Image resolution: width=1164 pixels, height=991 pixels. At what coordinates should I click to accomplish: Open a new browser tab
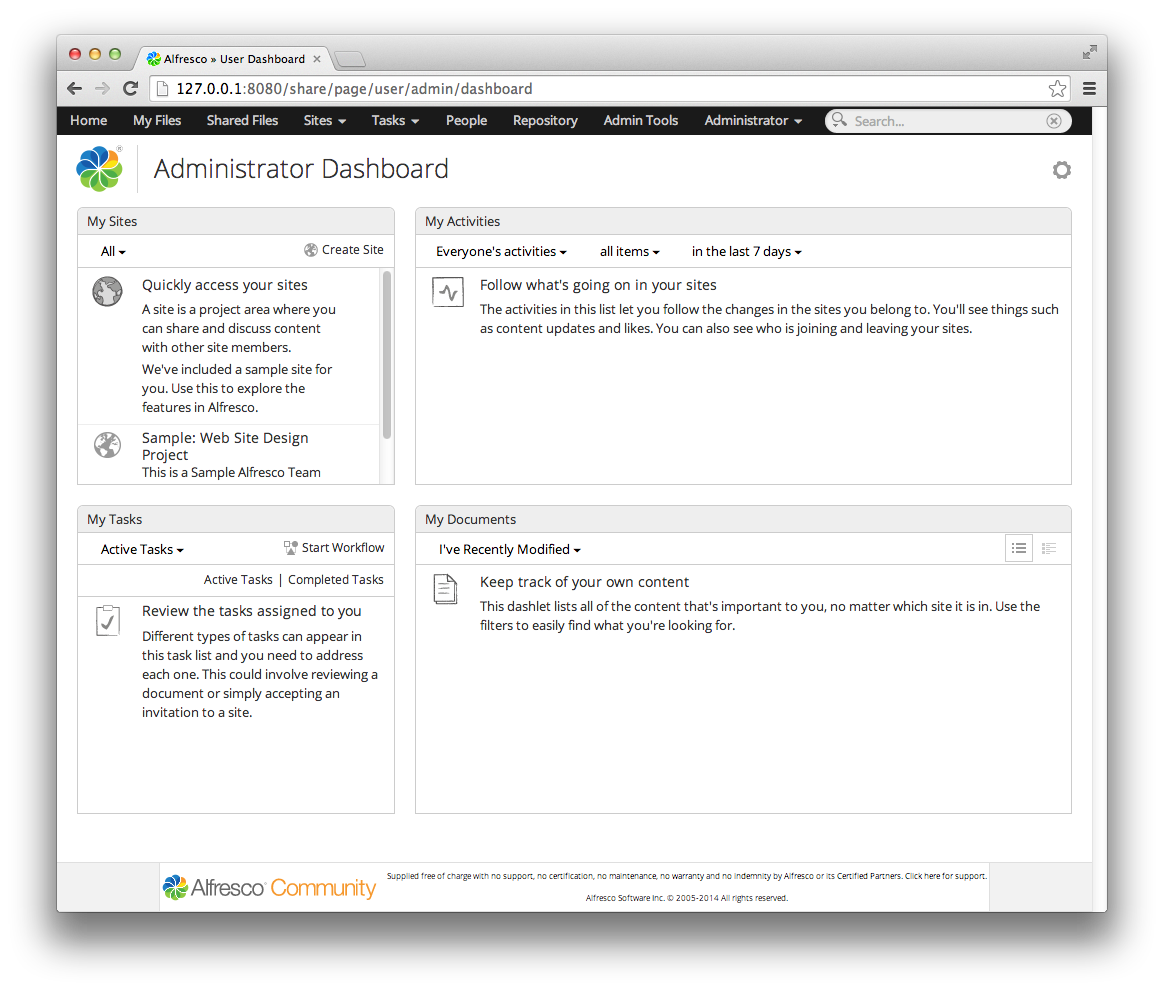click(350, 59)
